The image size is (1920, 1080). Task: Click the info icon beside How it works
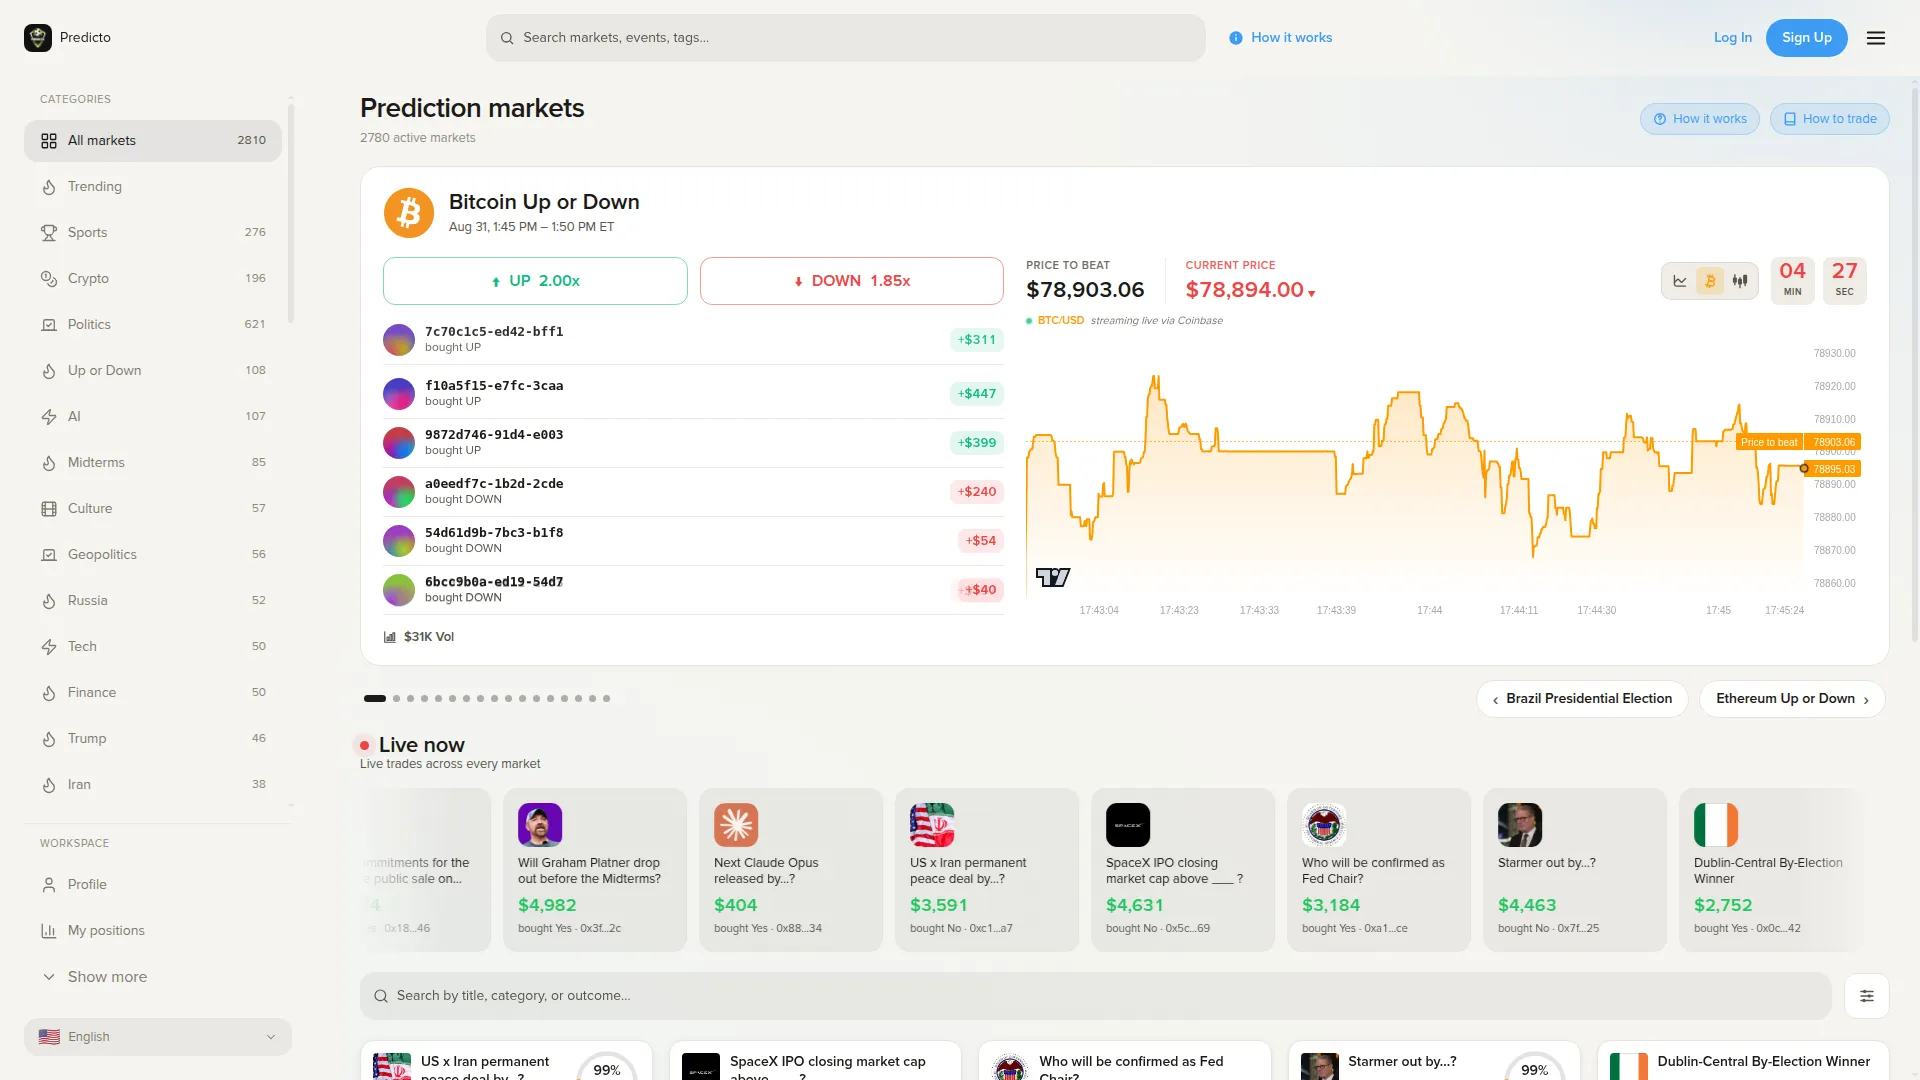1236,38
